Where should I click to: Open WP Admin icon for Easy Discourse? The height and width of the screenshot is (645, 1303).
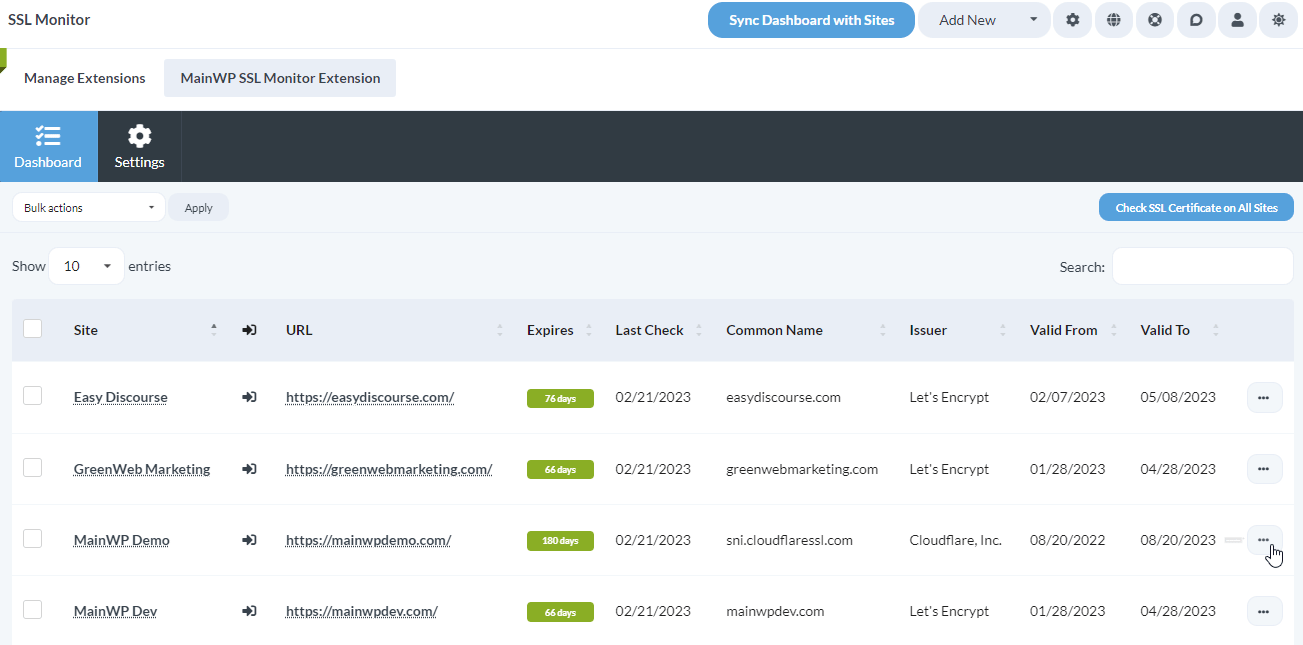(249, 396)
